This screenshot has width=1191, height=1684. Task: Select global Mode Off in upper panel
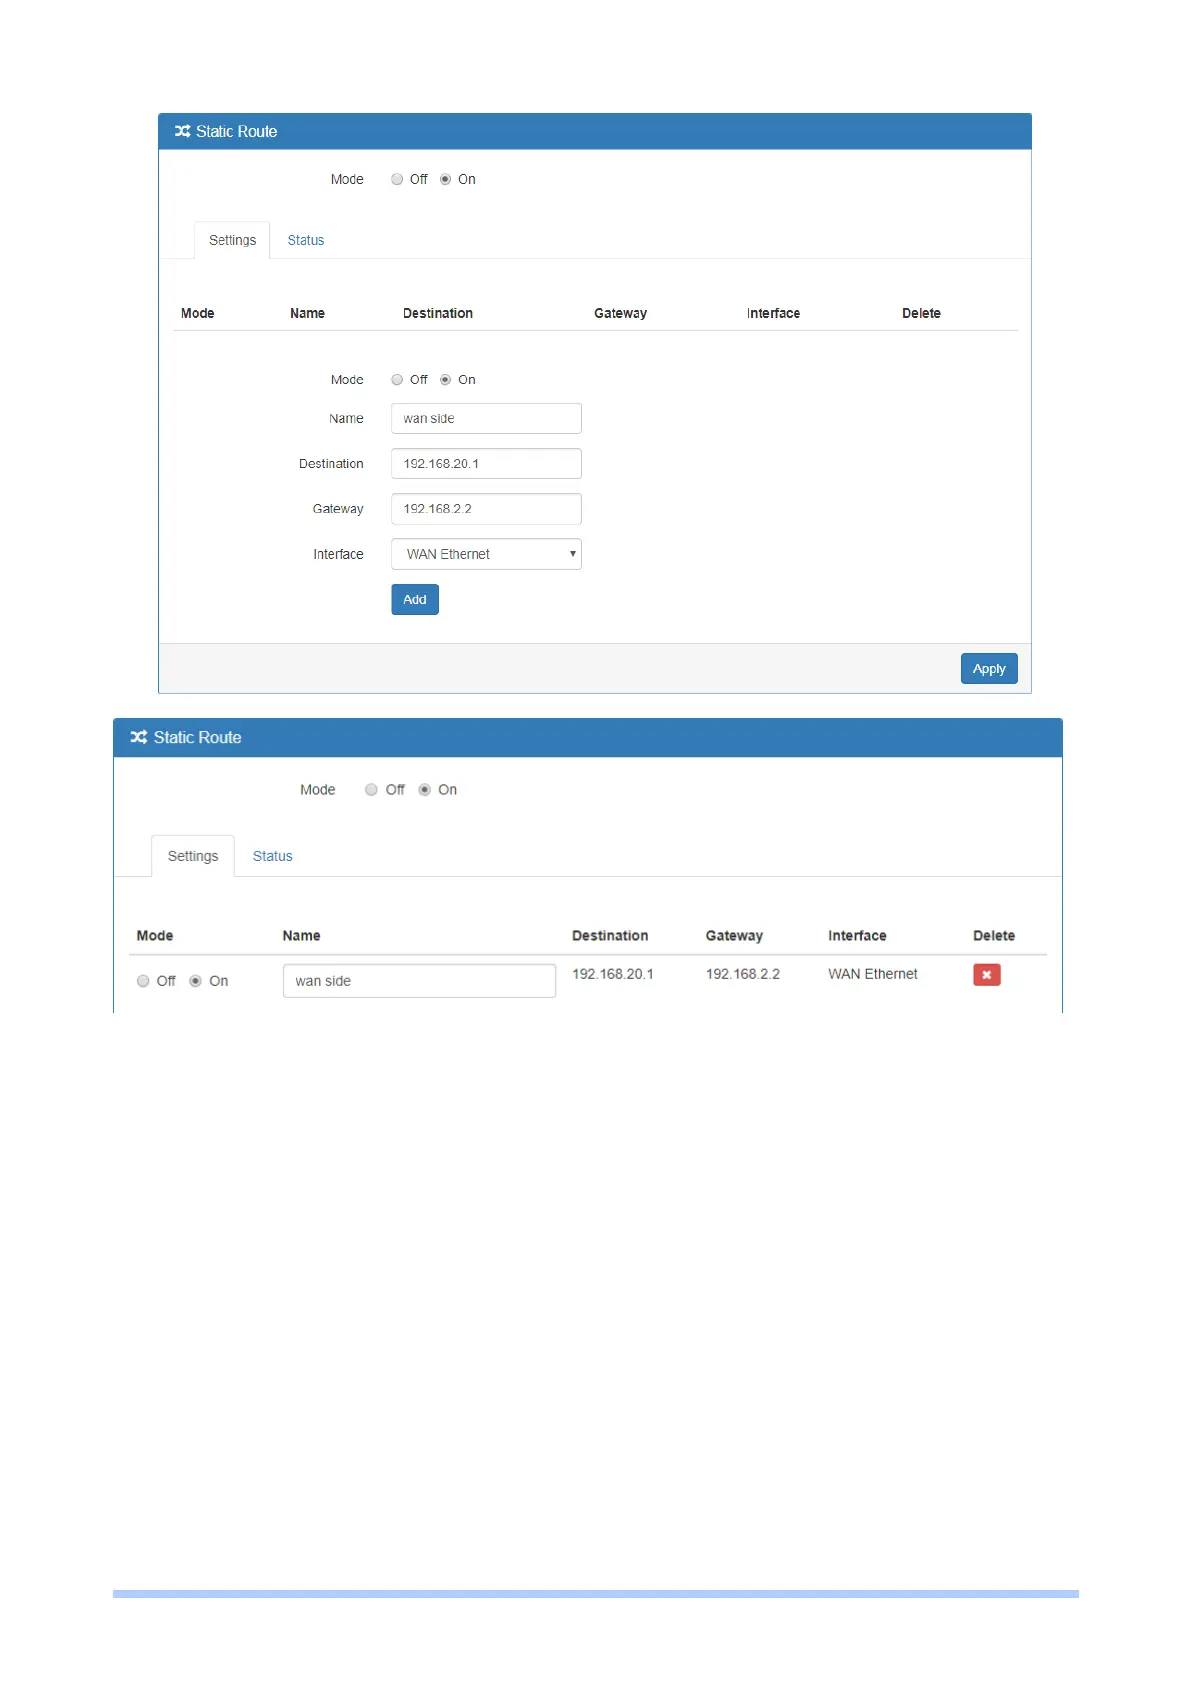(397, 179)
